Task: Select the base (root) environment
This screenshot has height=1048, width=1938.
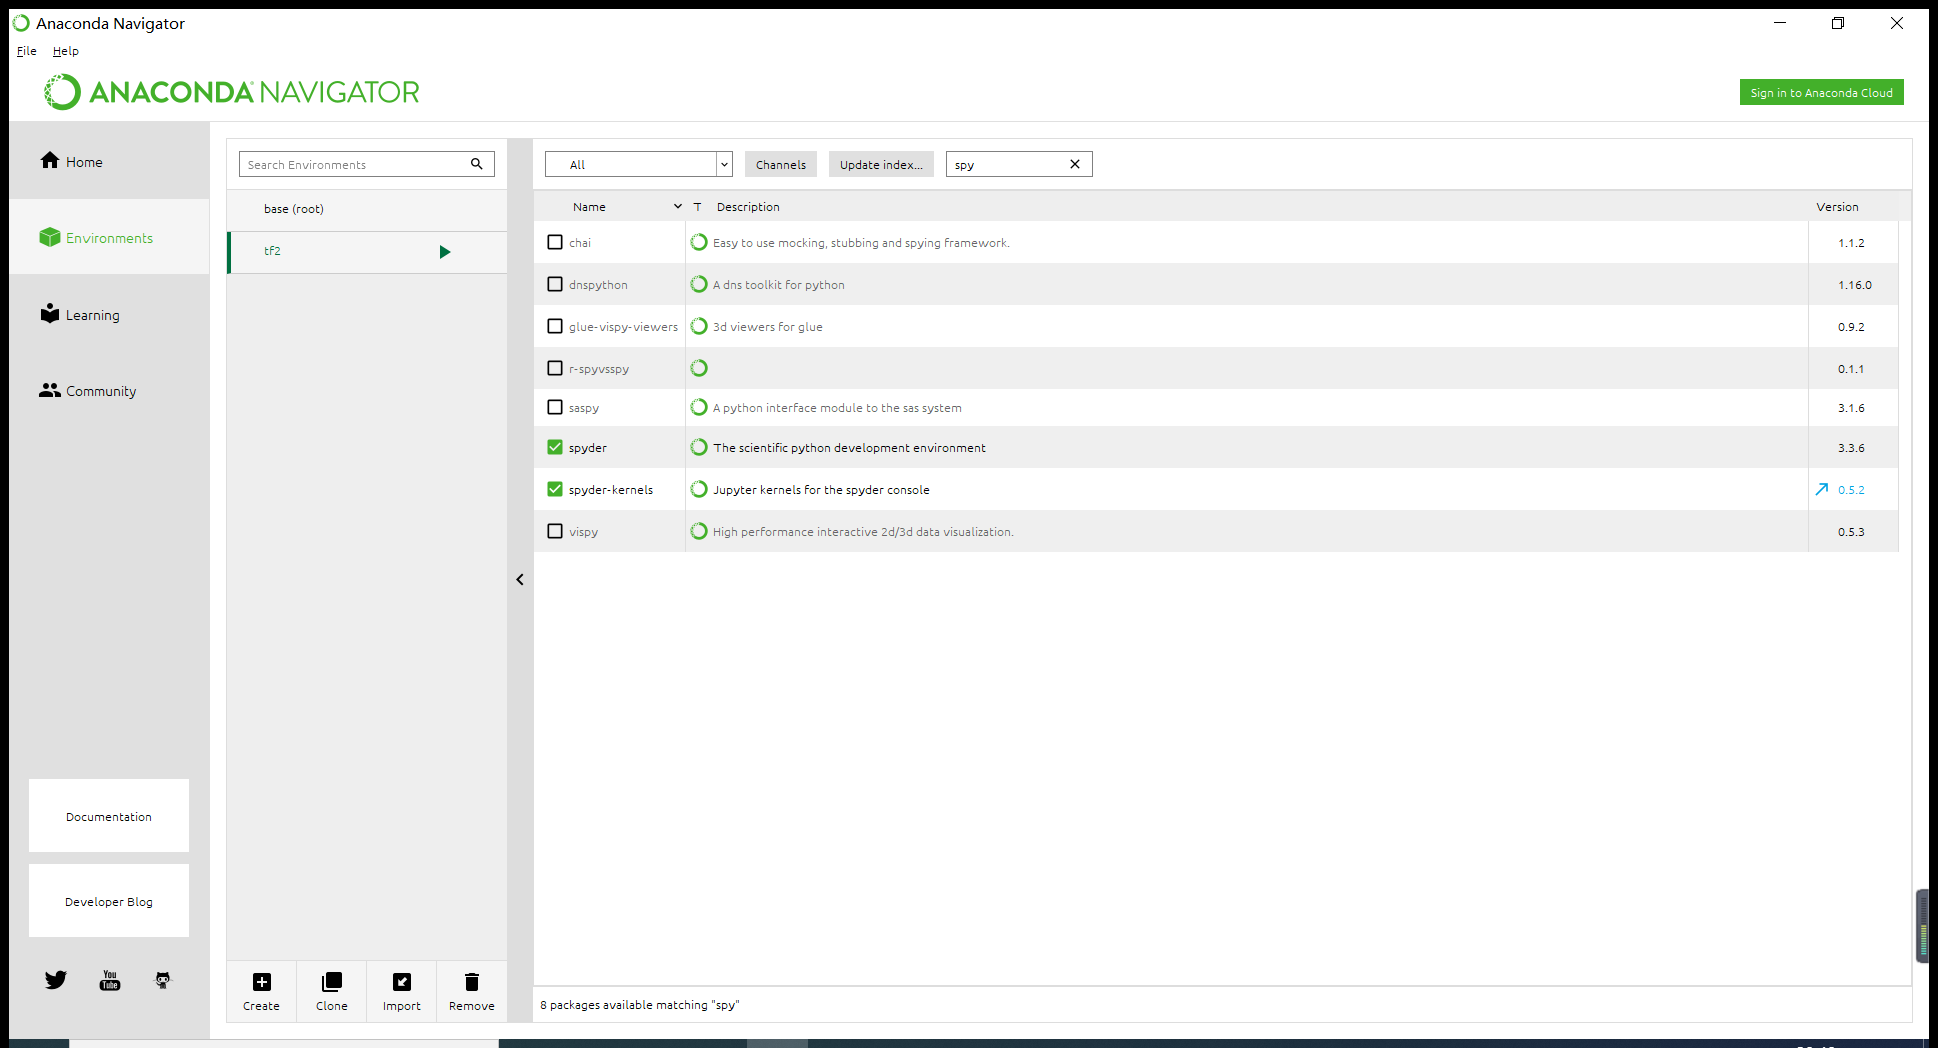Action: [x=367, y=209]
